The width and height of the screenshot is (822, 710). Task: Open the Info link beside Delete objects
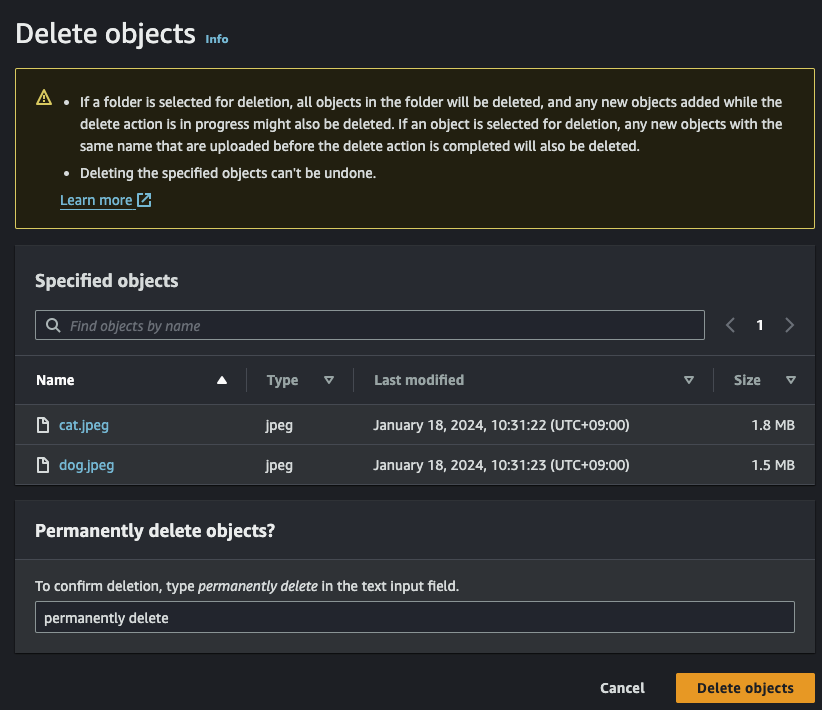216,39
